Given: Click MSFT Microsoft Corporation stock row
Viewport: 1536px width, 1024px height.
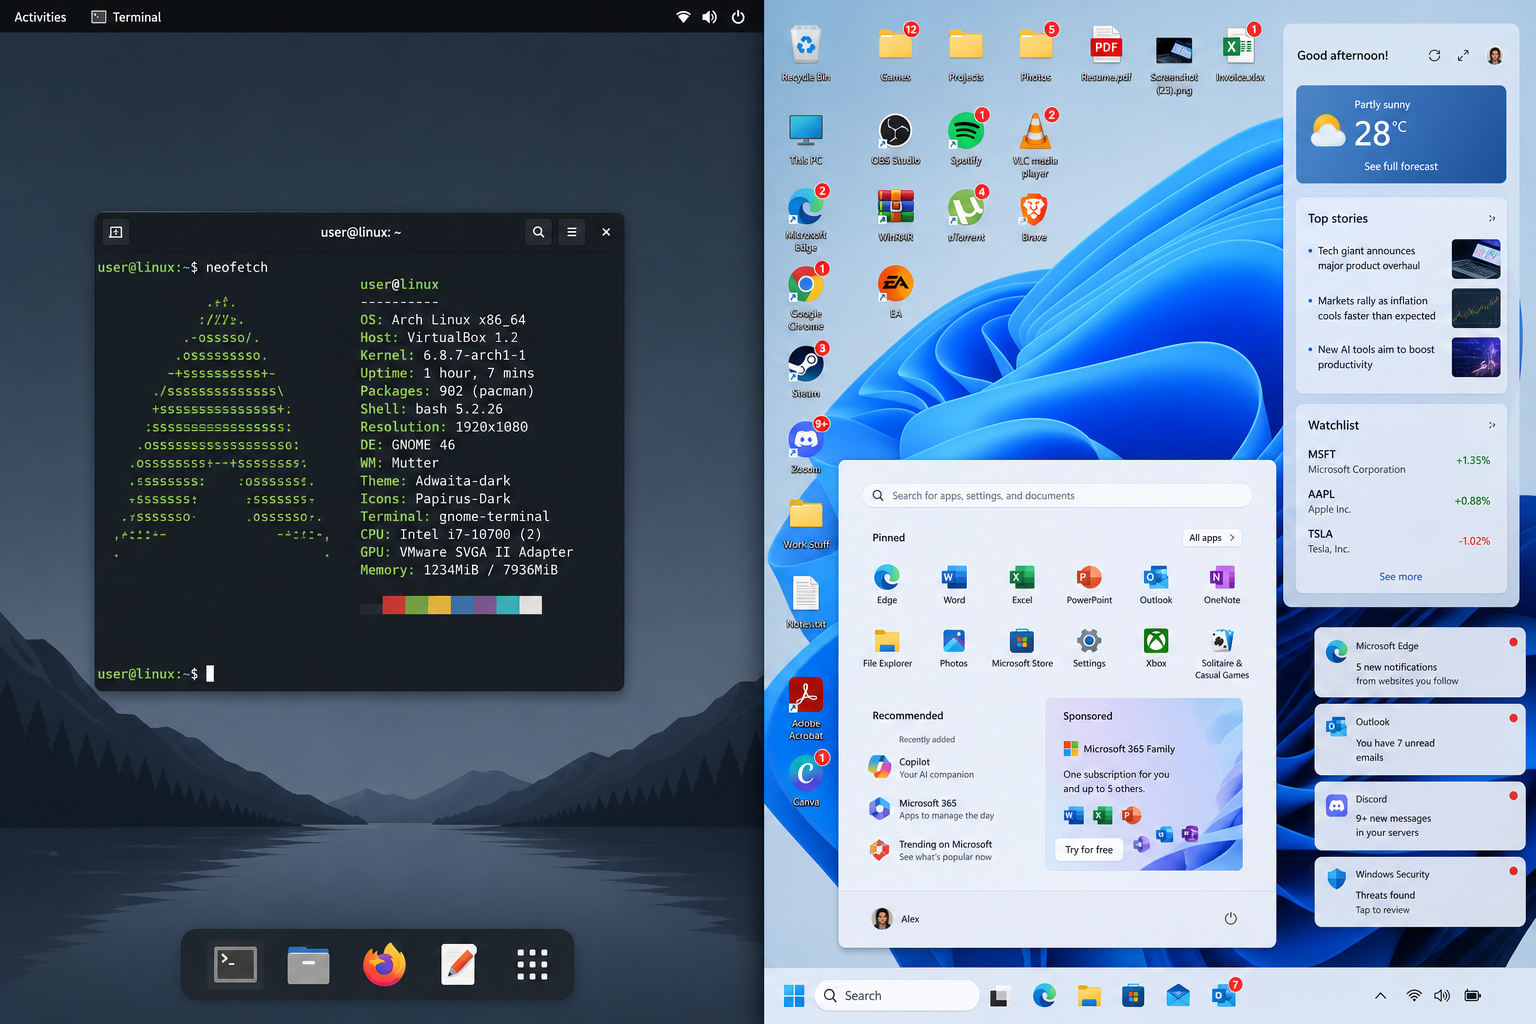Looking at the screenshot, I should click(1399, 461).
